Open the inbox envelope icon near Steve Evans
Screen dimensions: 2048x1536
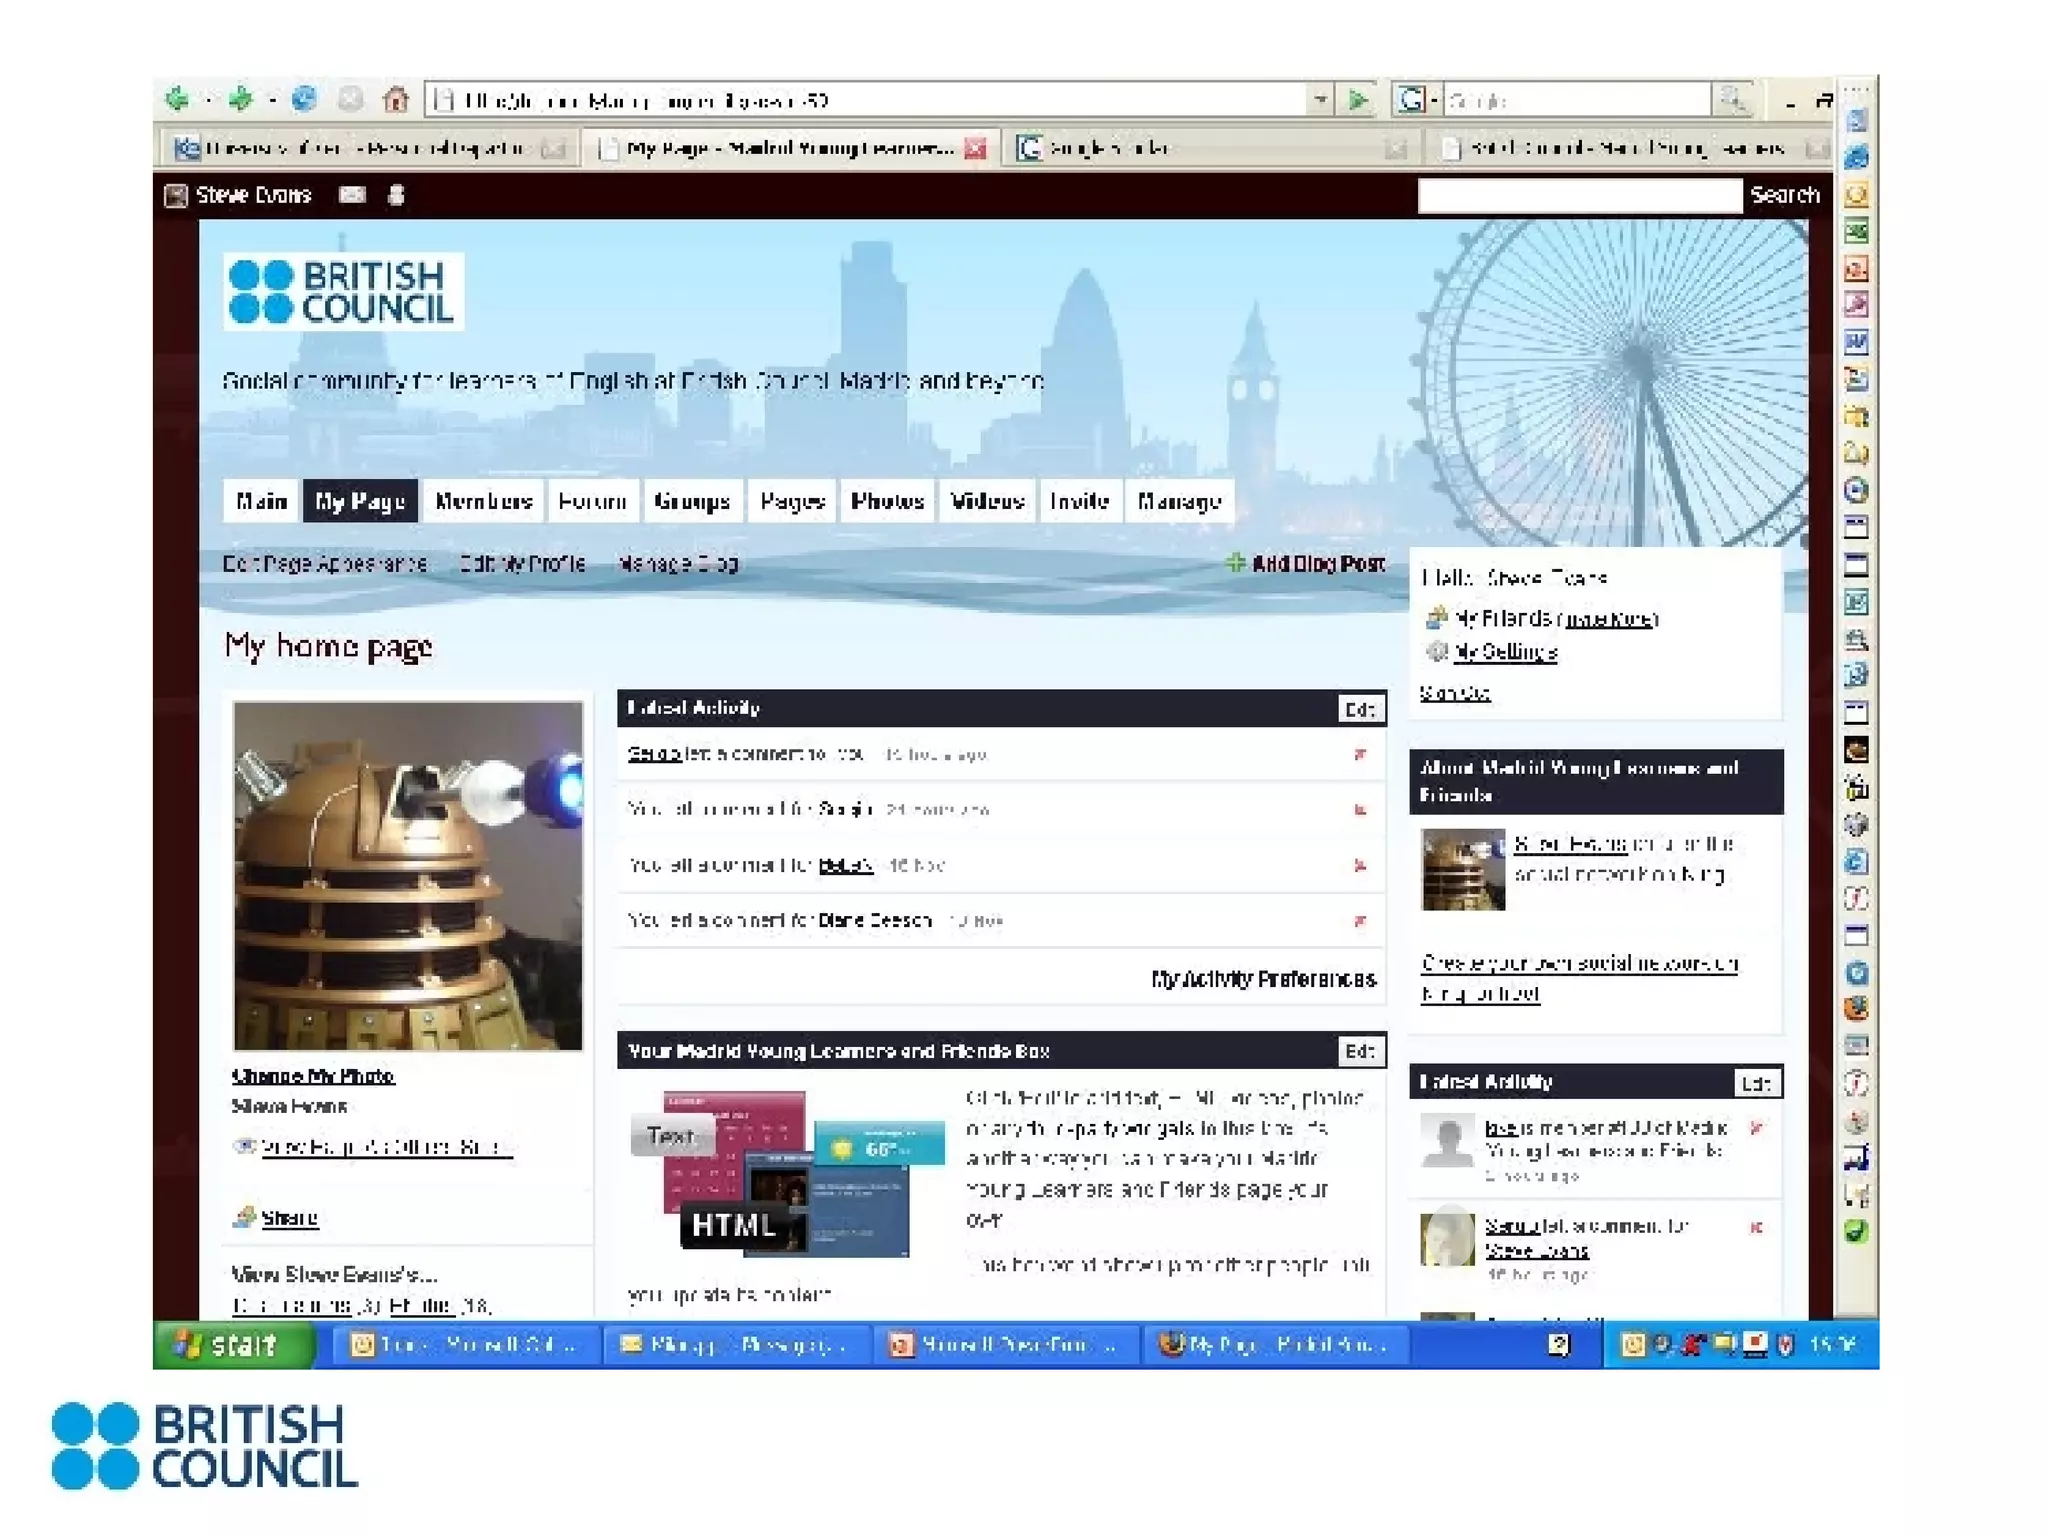coord(352,195)
